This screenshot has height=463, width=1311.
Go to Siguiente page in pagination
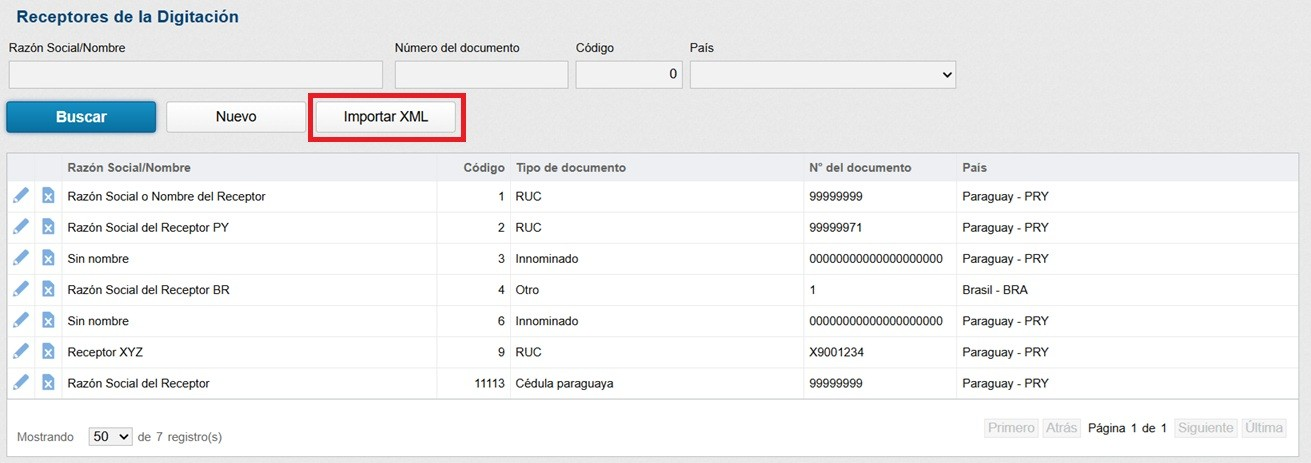coord(1205,428)
